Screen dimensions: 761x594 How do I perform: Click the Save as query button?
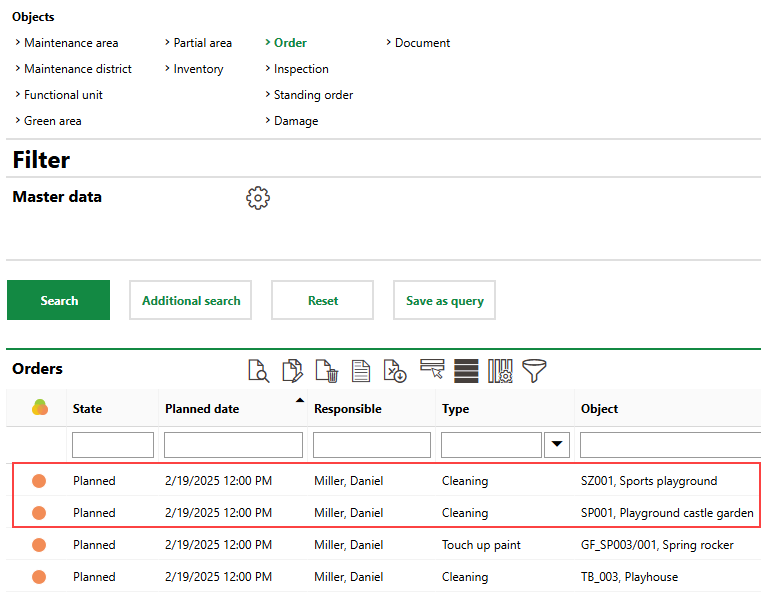tap(444, 300)
